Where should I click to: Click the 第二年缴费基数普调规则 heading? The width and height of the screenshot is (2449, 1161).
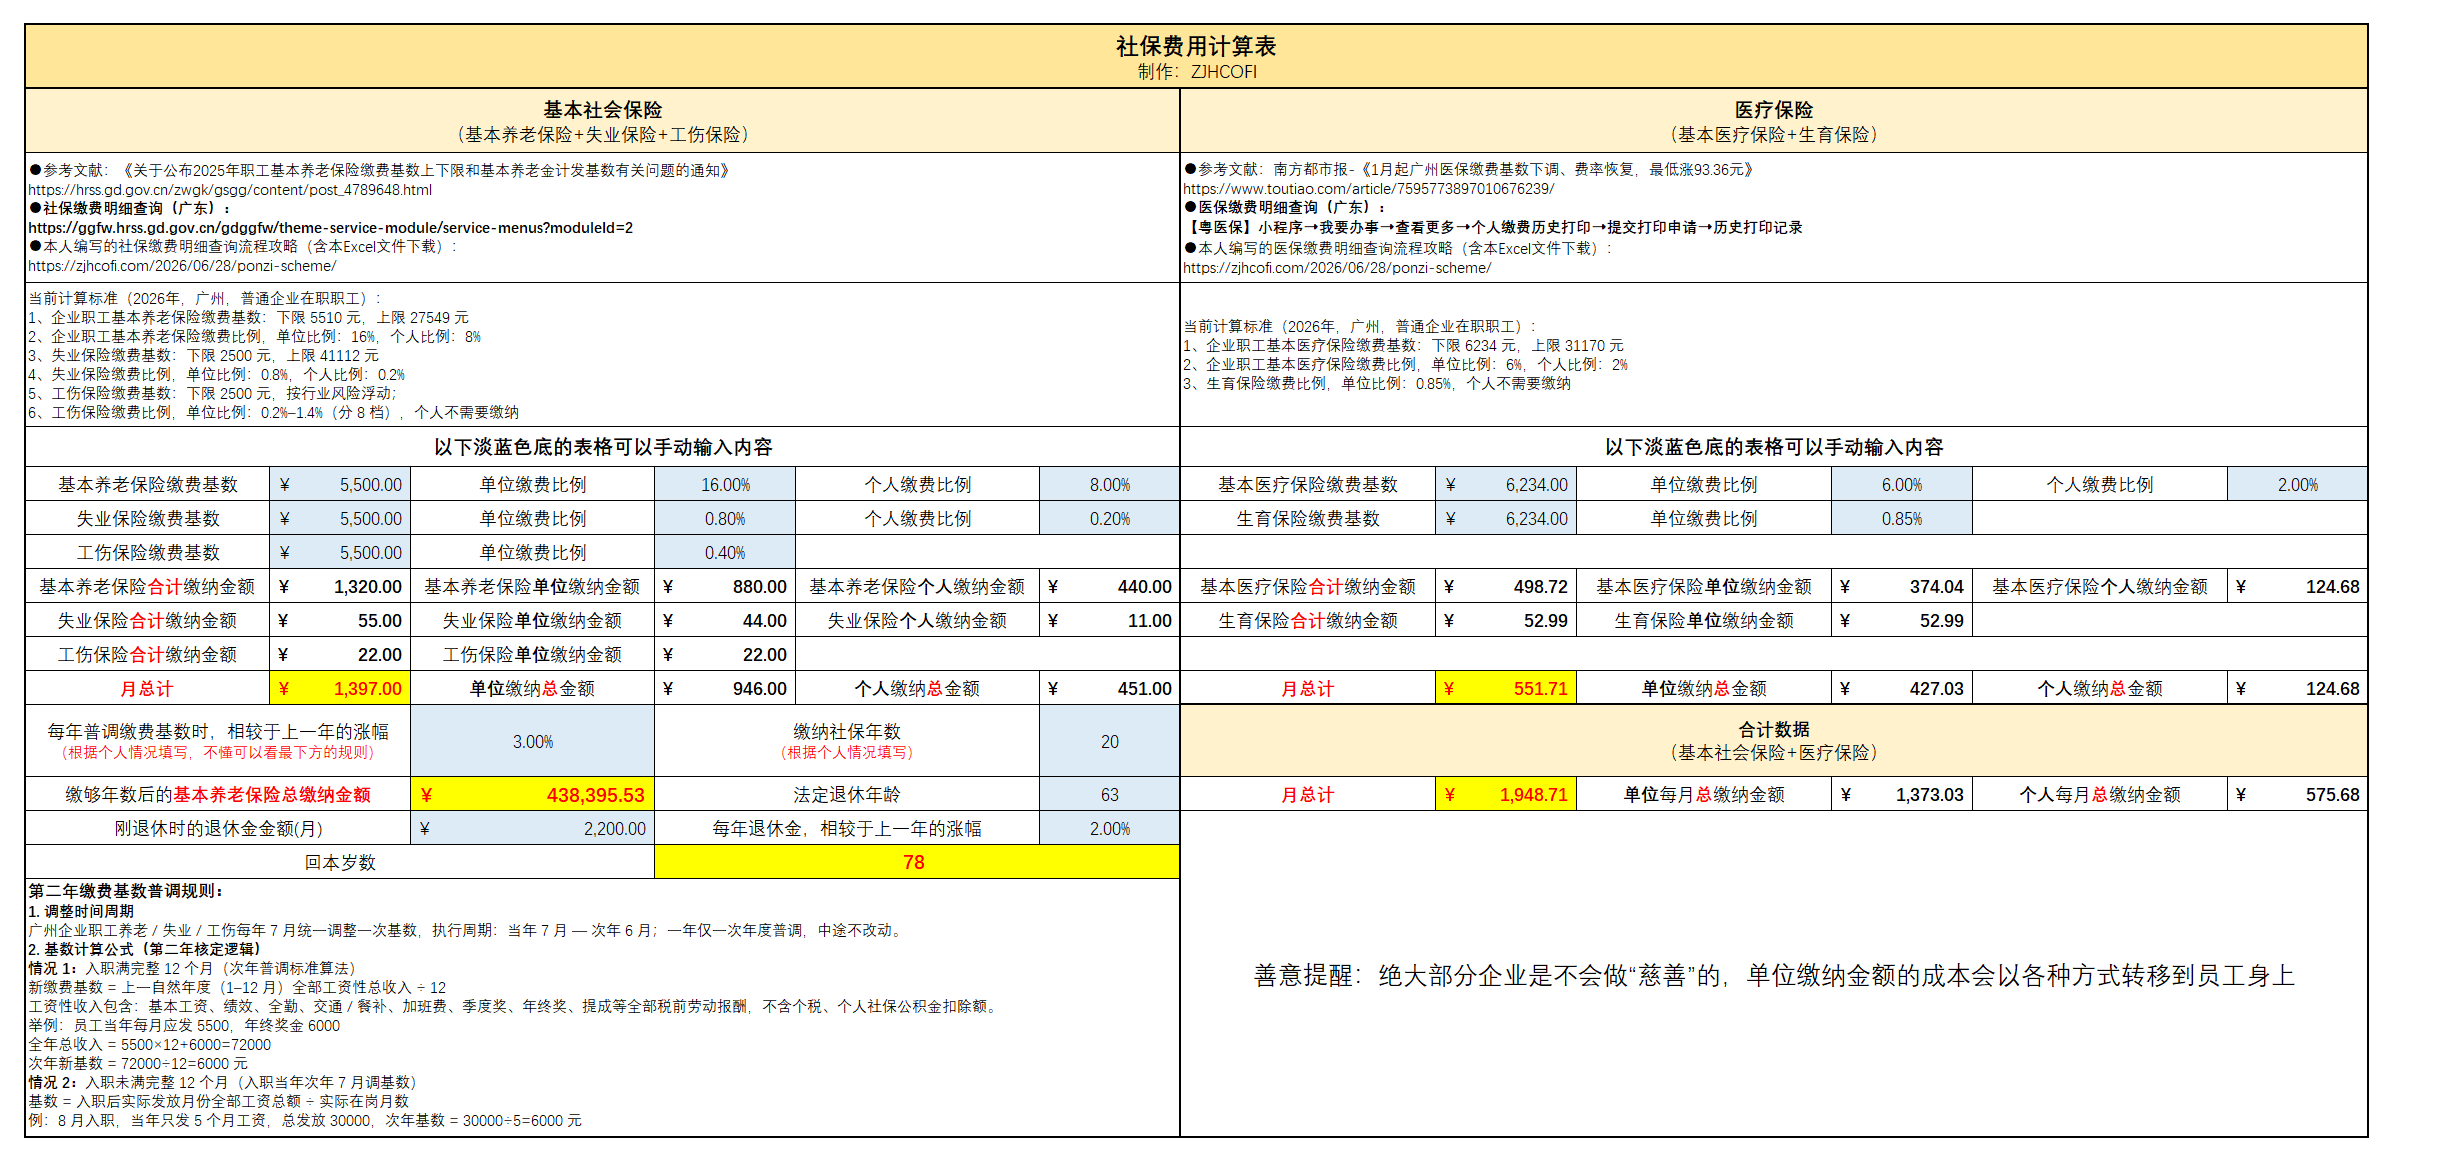126,891
